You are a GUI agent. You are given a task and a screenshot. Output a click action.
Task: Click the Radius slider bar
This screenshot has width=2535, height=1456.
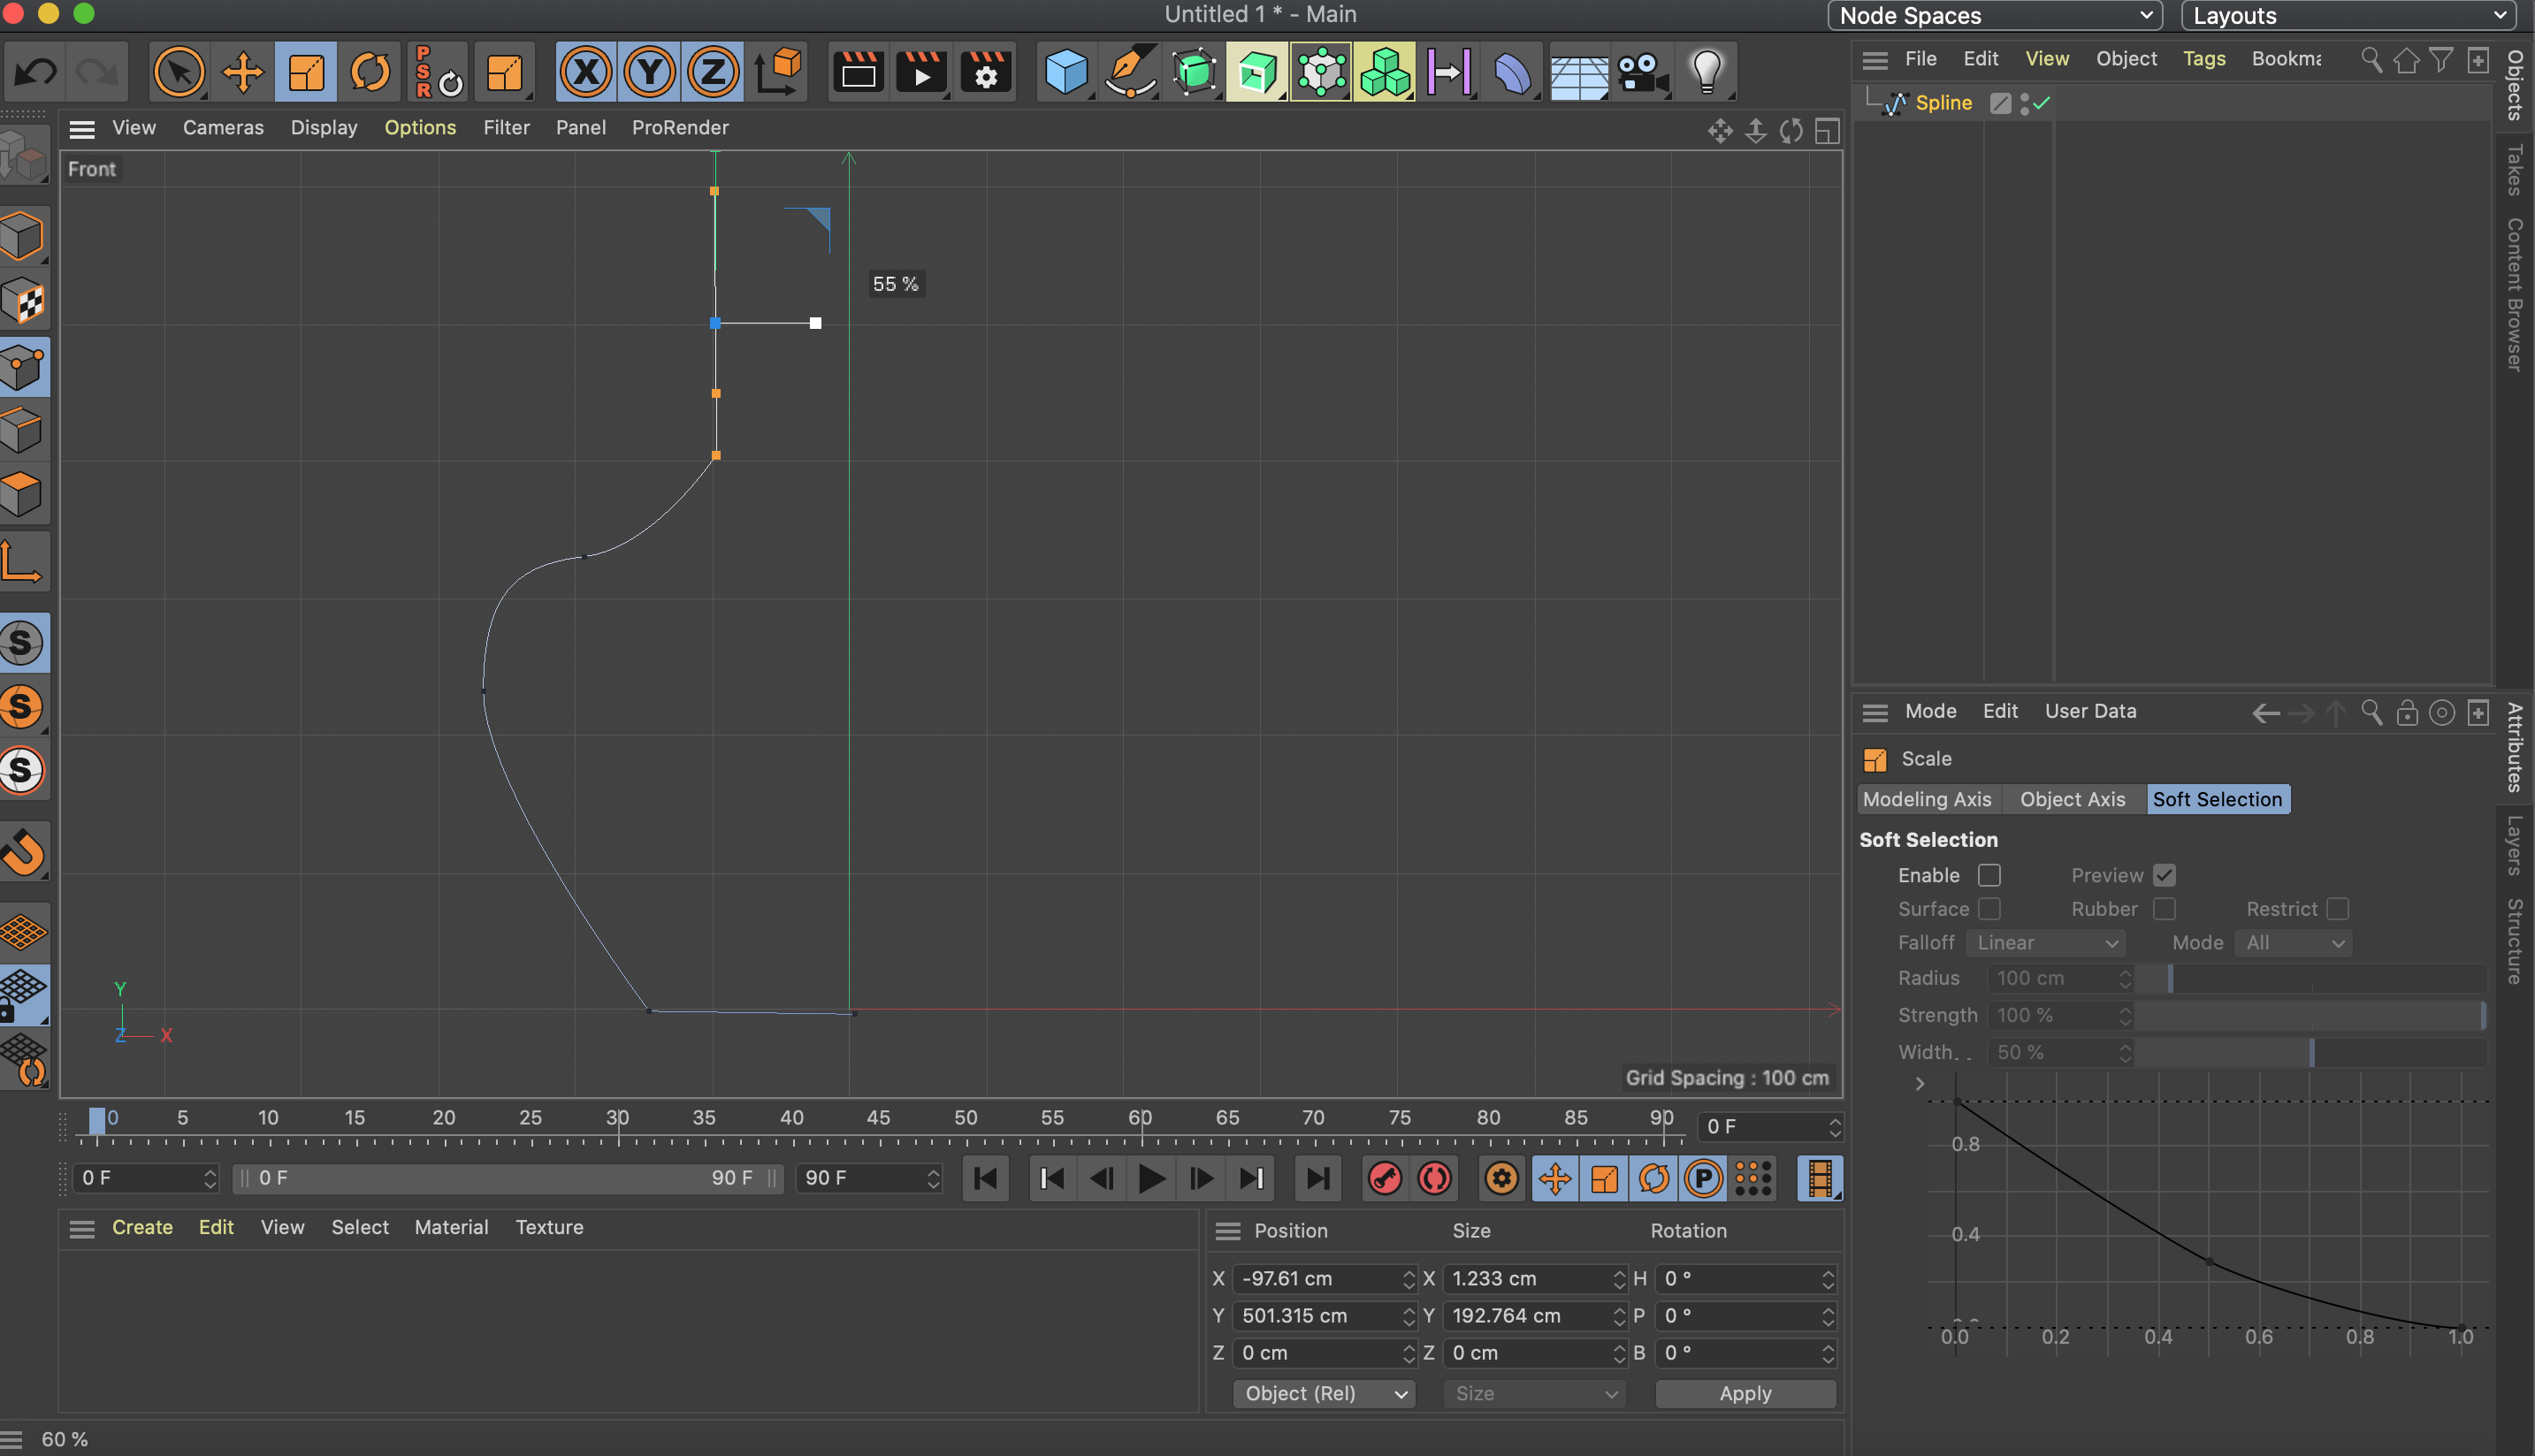pyautogui.click(x=2310, y=978)
